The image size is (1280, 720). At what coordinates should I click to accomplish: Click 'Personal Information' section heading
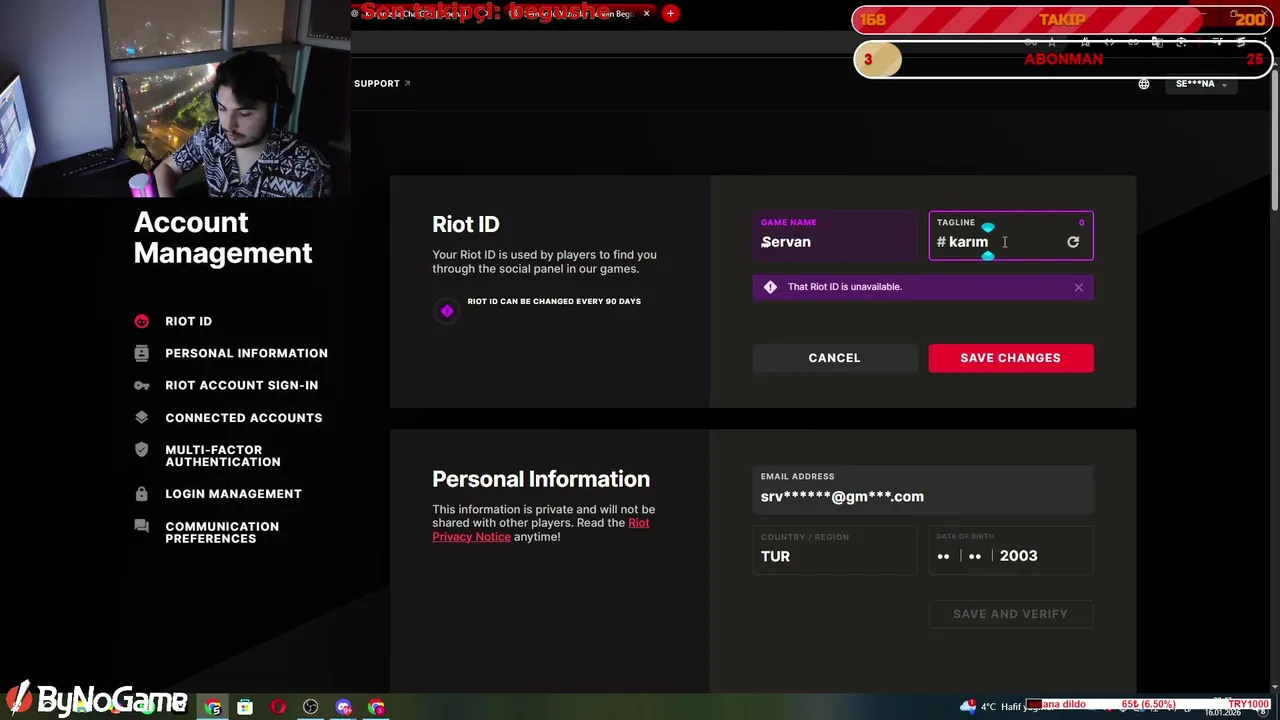[x=541, y=479]
